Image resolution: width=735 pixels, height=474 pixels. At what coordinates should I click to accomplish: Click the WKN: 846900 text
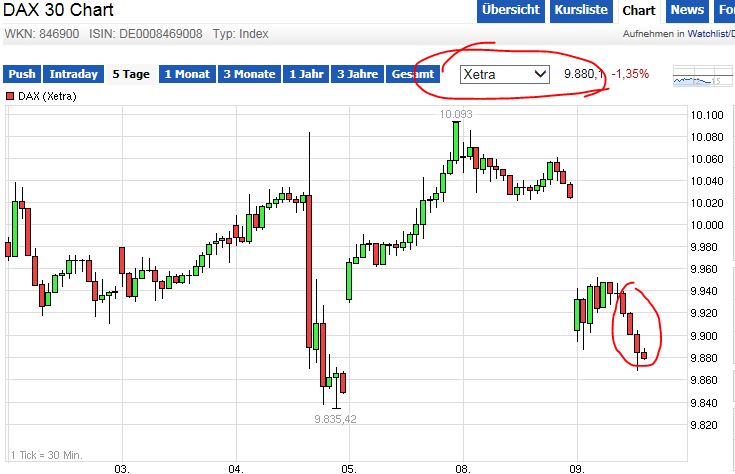[x=42, y=34]
